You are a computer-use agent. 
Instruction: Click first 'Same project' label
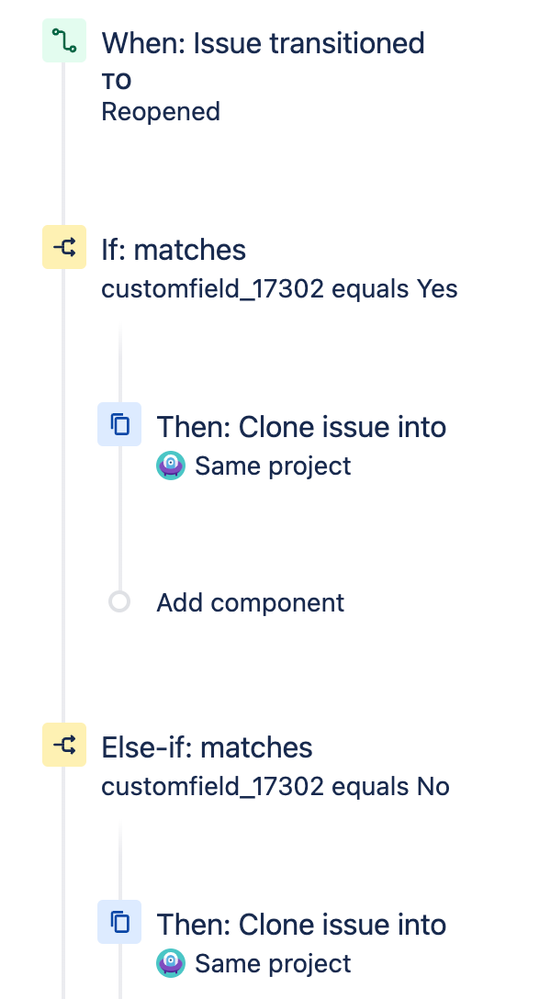[x=273, y=466]
